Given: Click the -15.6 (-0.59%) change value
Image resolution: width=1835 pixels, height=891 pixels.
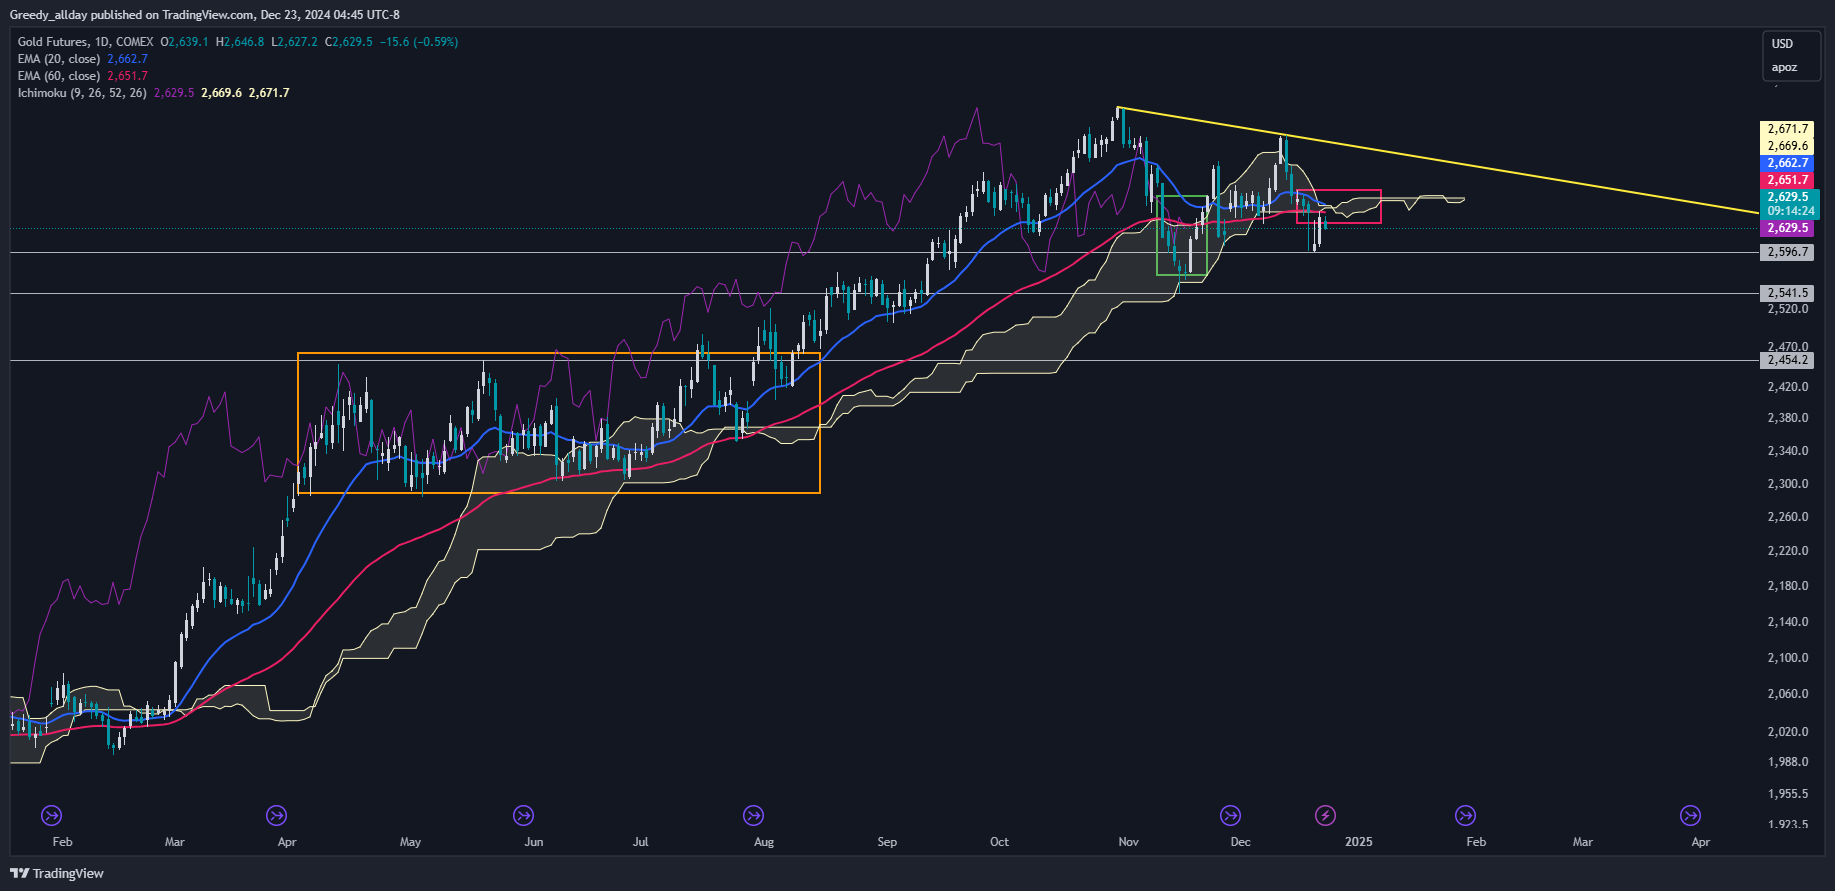Looking at the screenshot, I should (x=419, y=42).
